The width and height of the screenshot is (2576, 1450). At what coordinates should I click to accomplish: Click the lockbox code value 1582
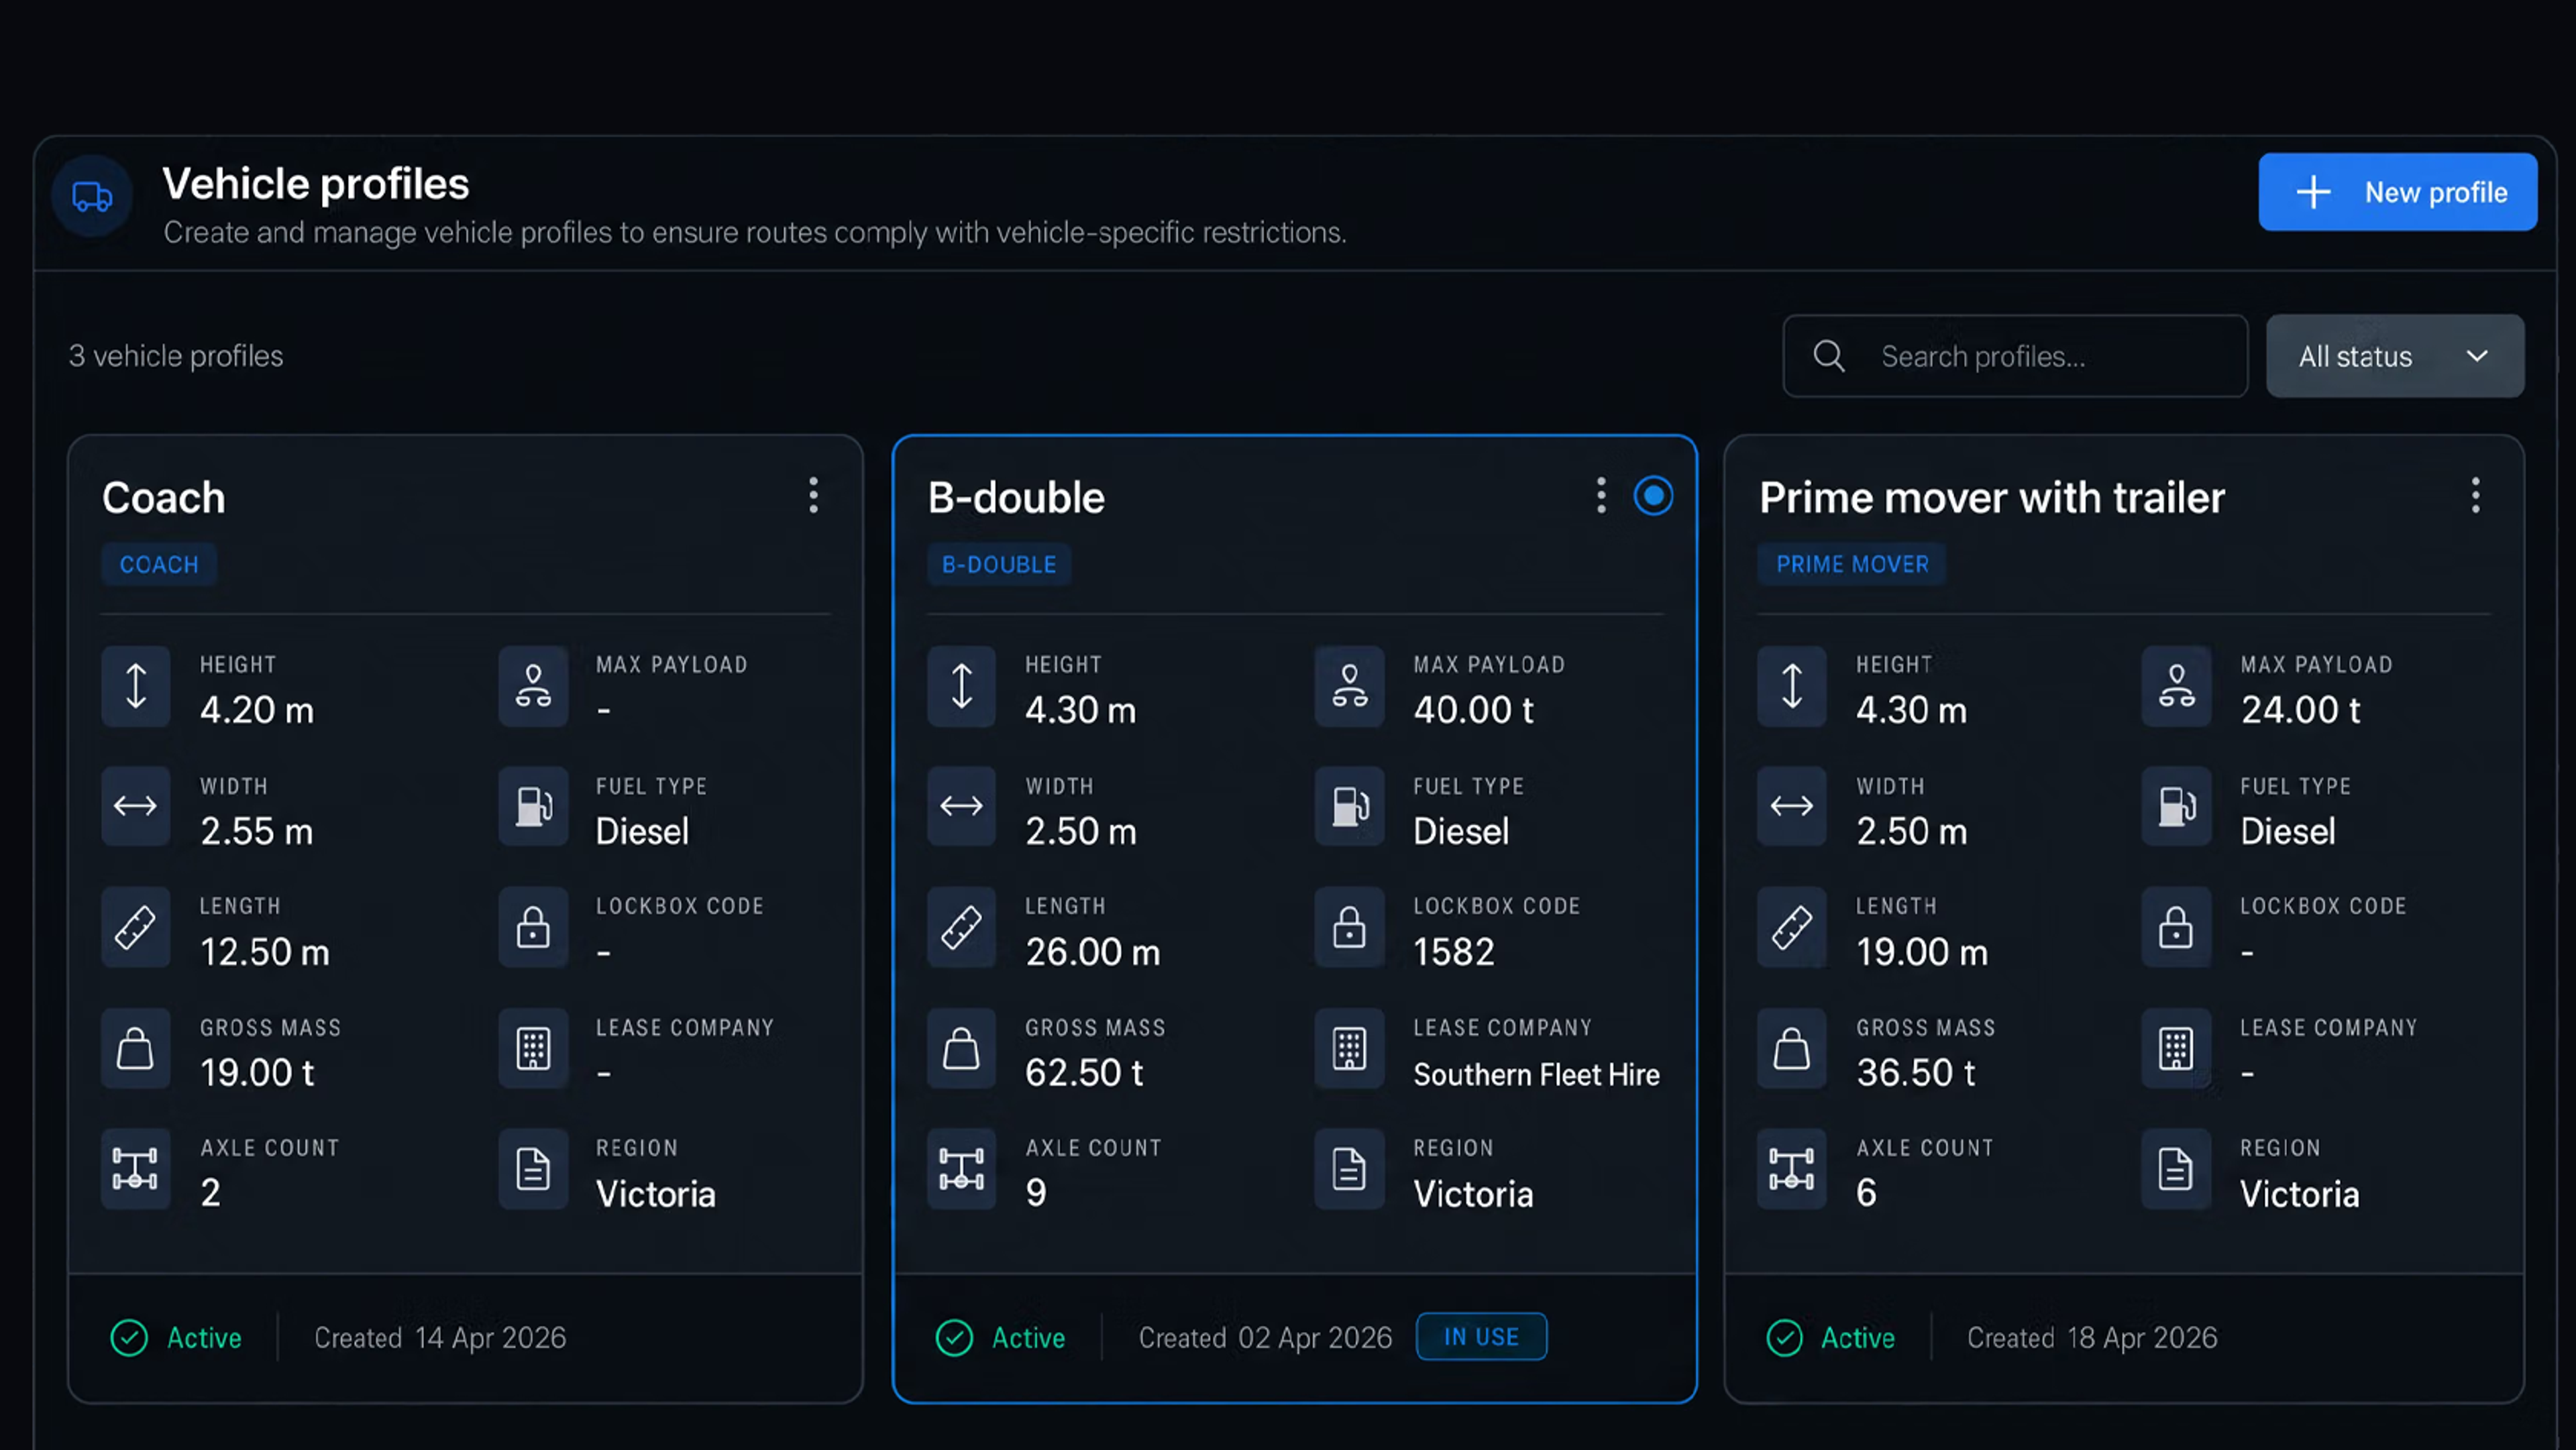click(x=1453, y=952)
